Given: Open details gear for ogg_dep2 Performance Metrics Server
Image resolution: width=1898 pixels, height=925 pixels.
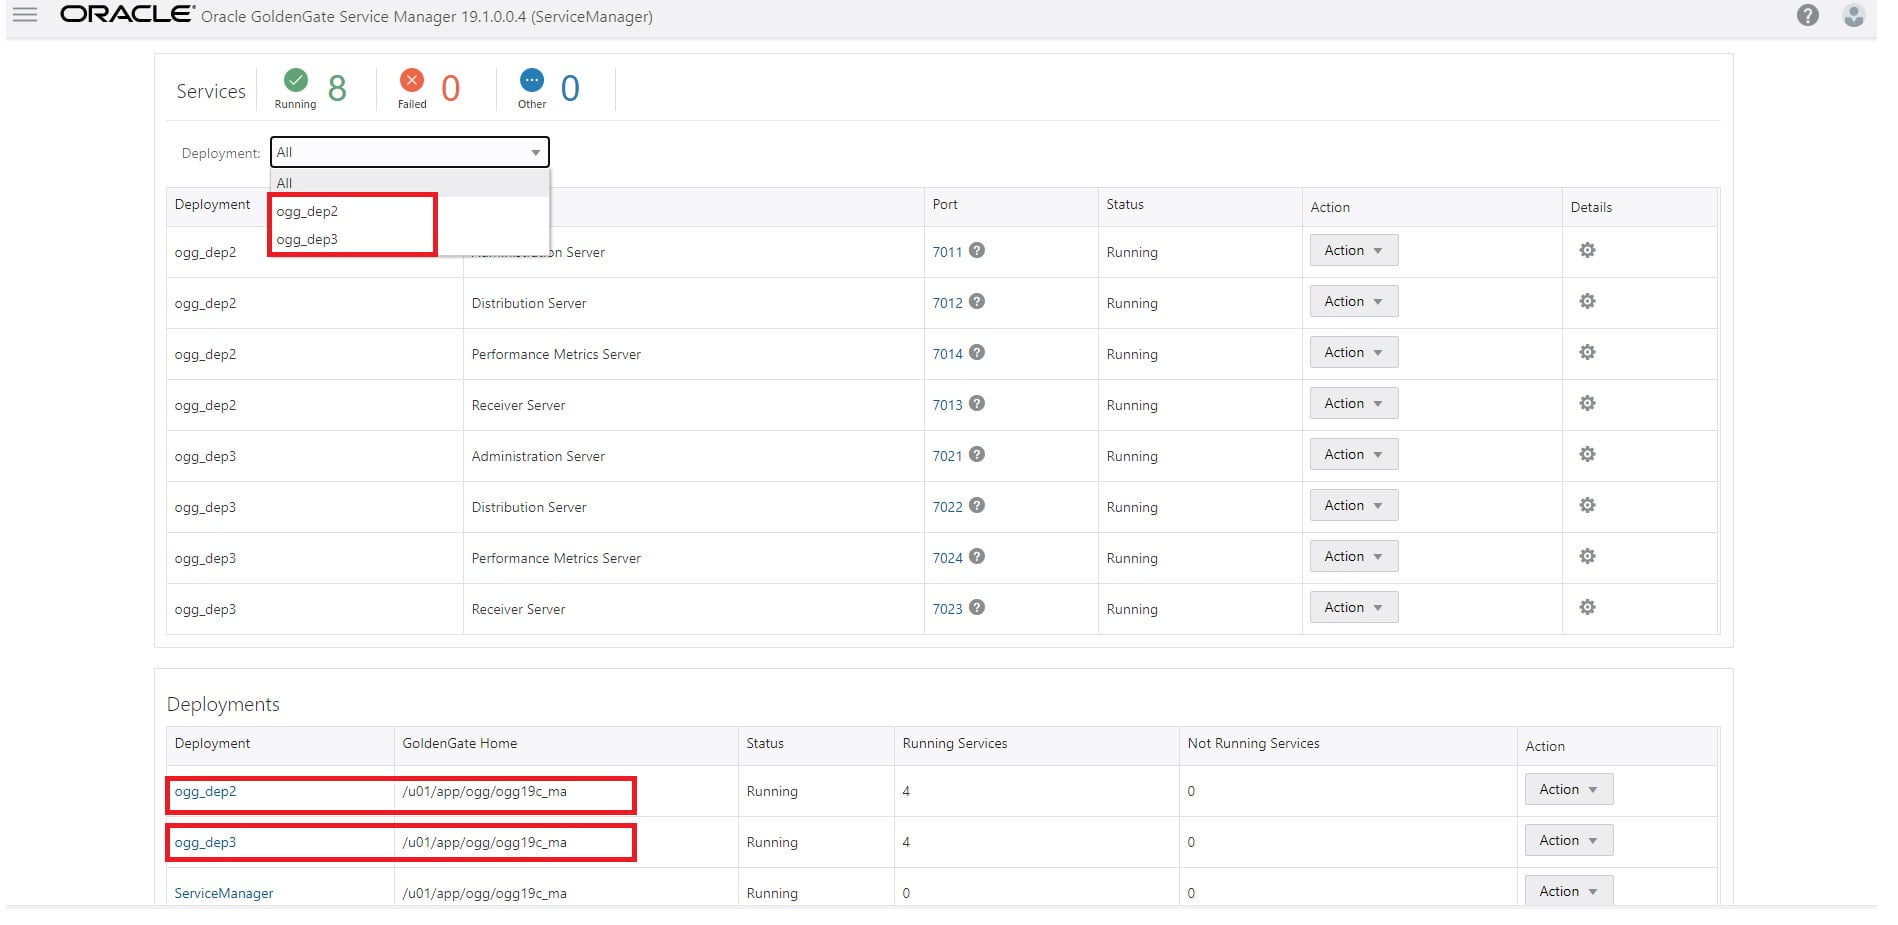Looking at the screenshot, I should [1587, 352].
